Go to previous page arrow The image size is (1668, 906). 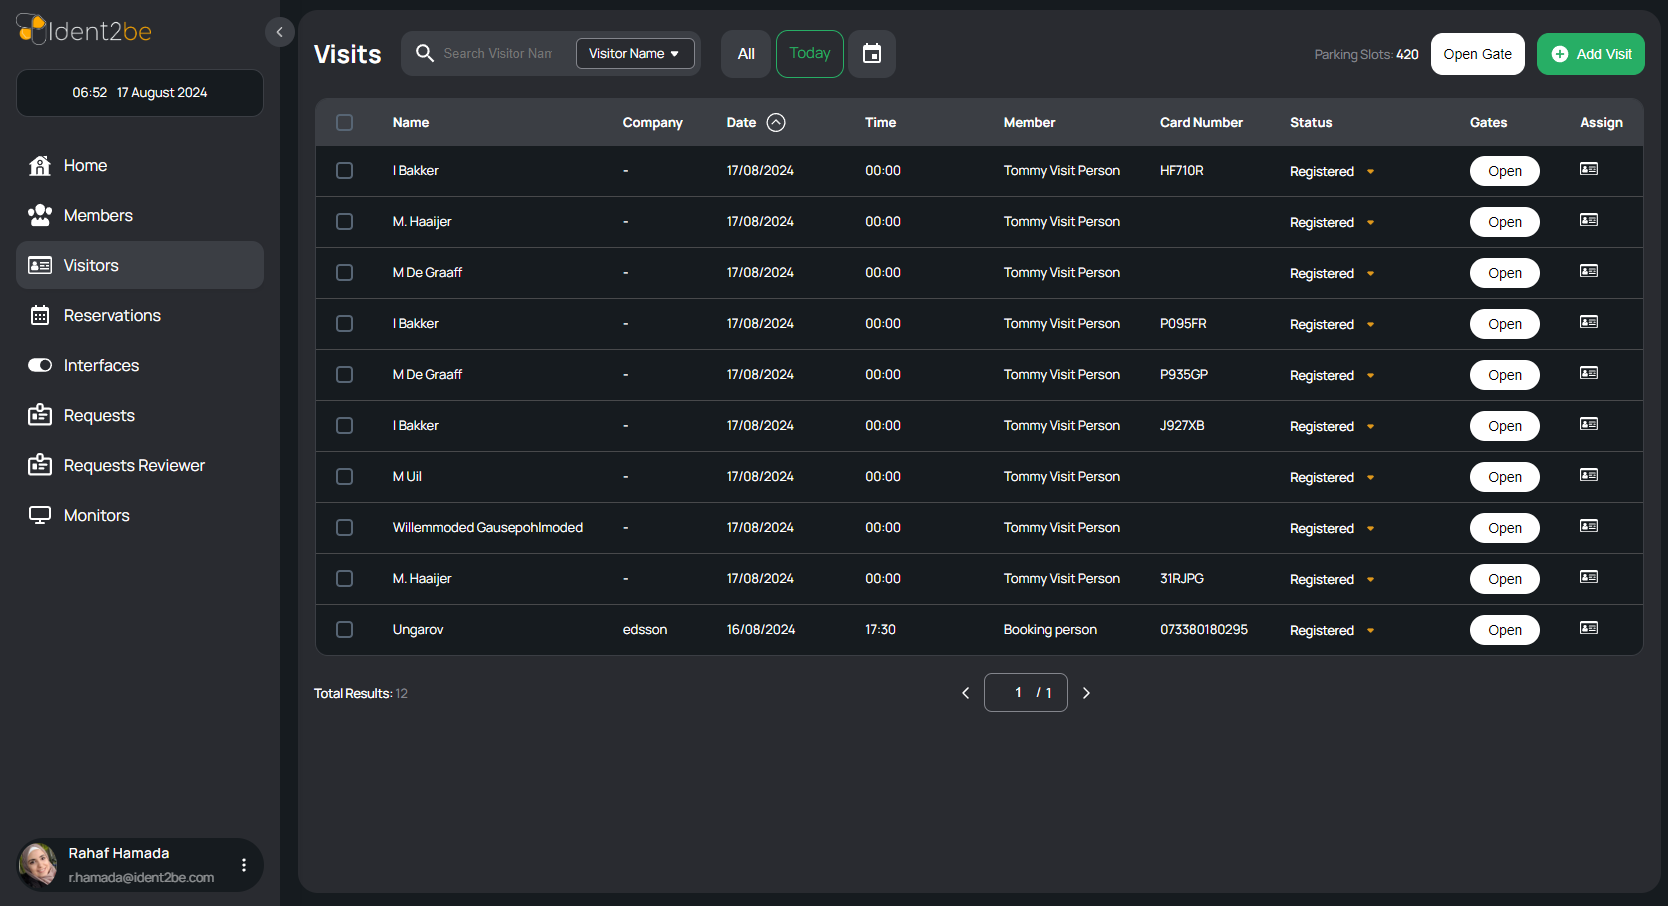[x=965, y=693]
